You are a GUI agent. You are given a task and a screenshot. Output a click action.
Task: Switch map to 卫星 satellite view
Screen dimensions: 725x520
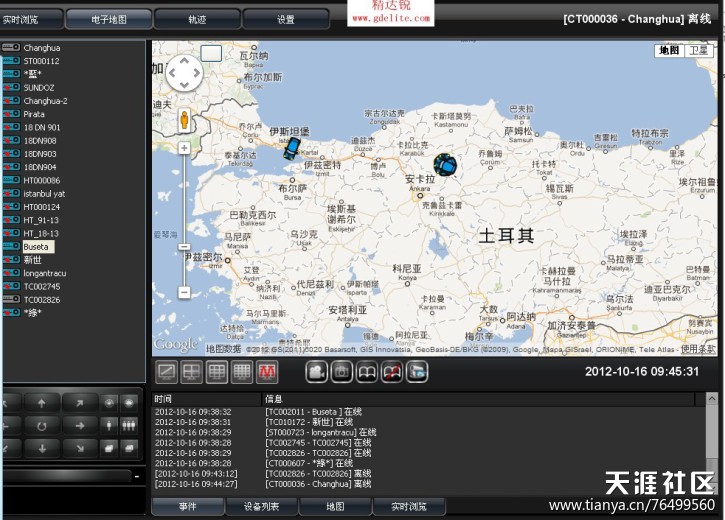pos(698,50)
